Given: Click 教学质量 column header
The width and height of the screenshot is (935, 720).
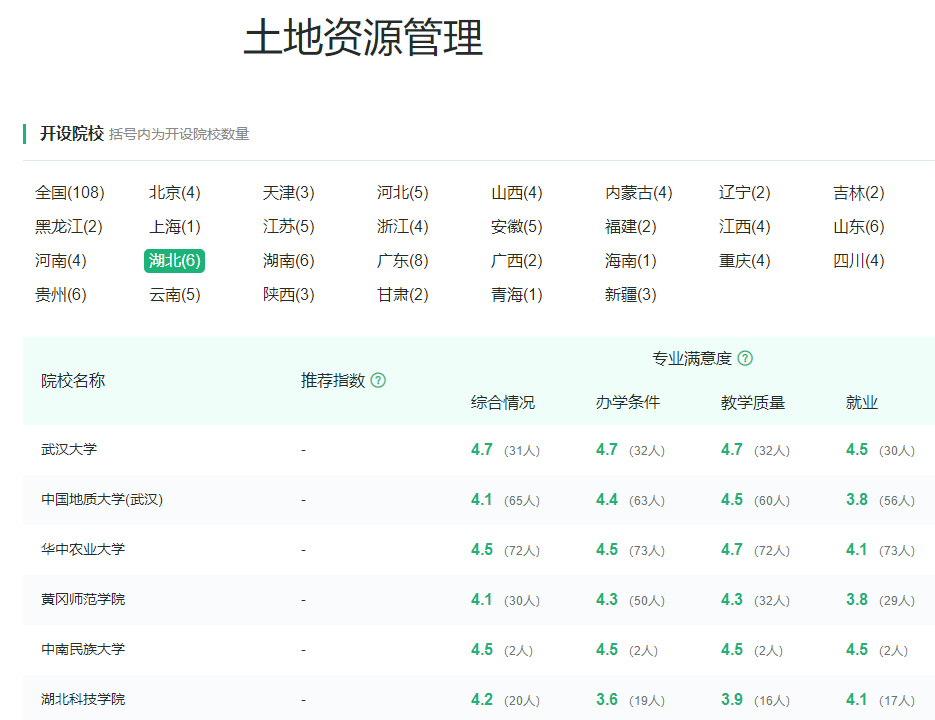Looking at the screenshot, I should (753, 403).
